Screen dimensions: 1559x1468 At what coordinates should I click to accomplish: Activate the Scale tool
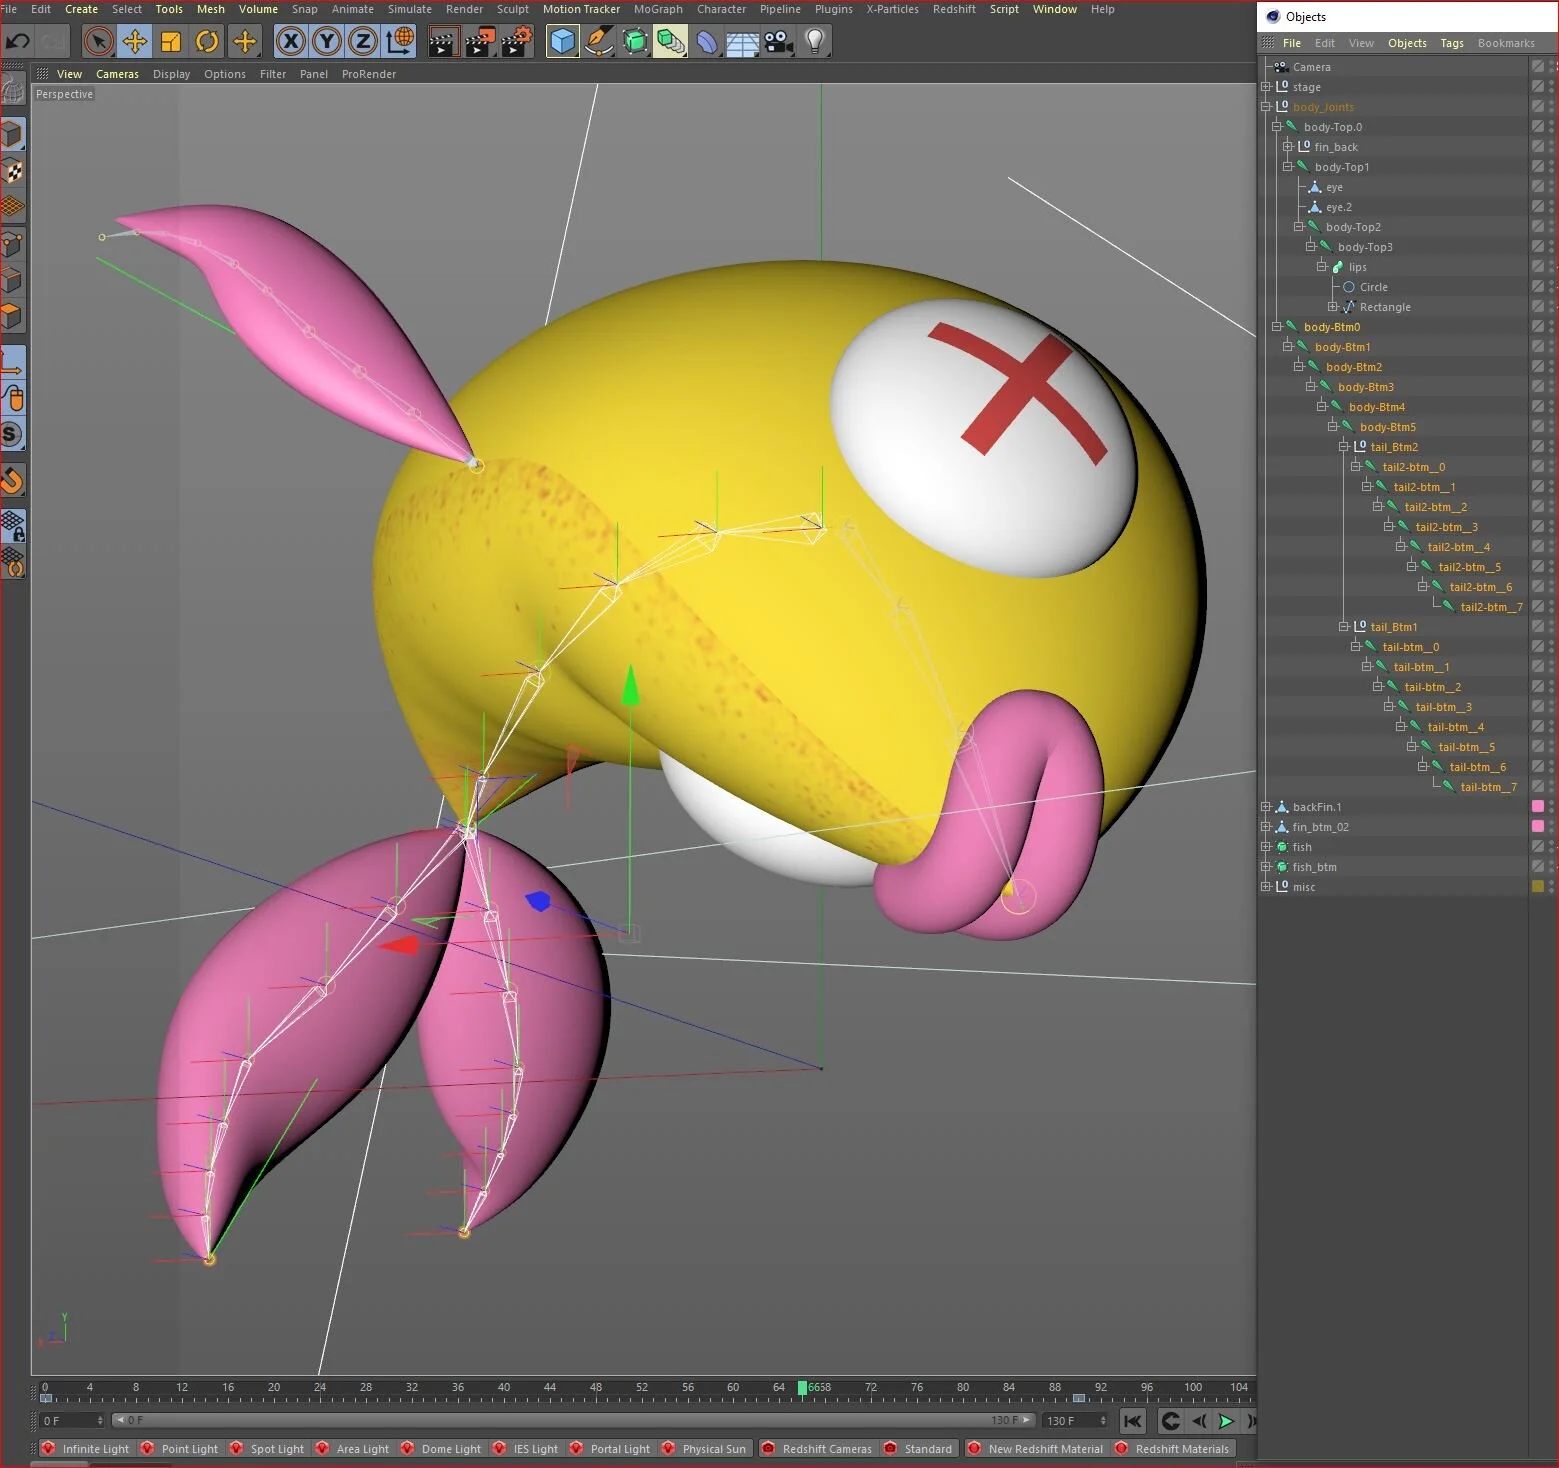pyautogui.click(x=171, y=41)
